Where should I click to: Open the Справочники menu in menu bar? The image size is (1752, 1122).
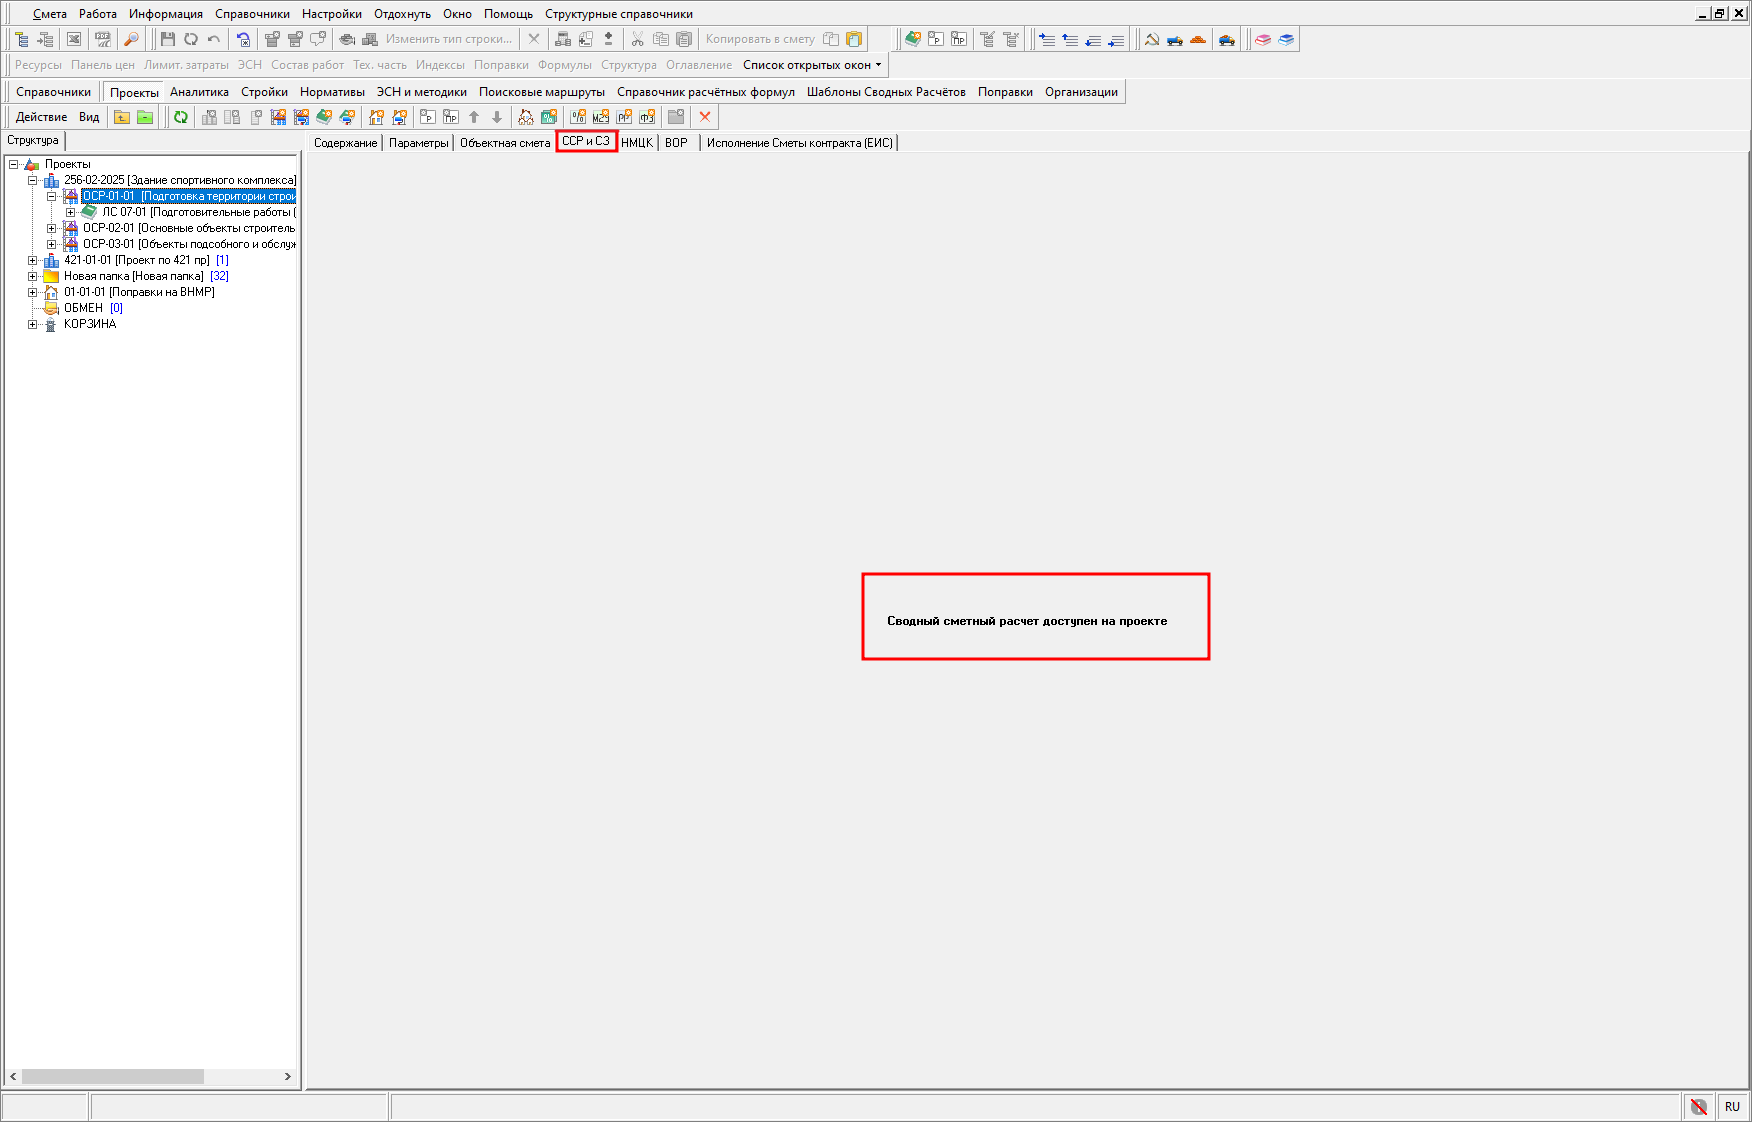(x=252, y=14)
